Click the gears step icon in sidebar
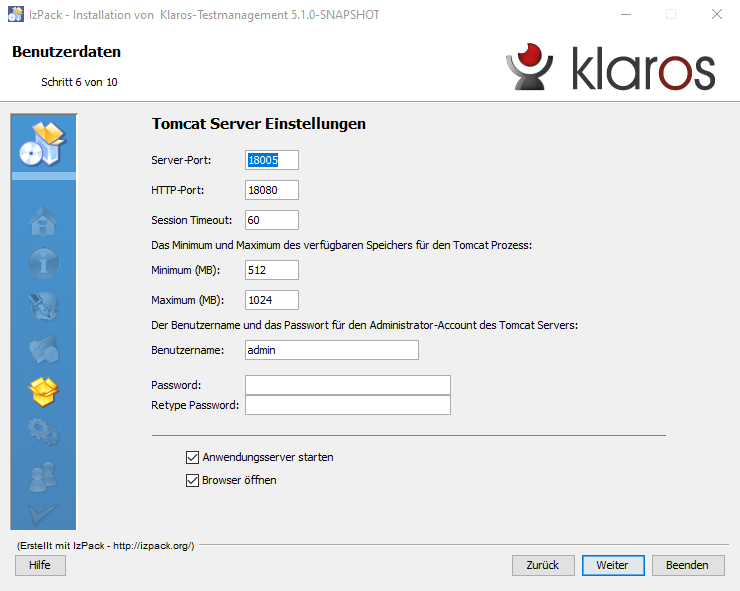Screen dimensions: 740x591 [43, 431]
